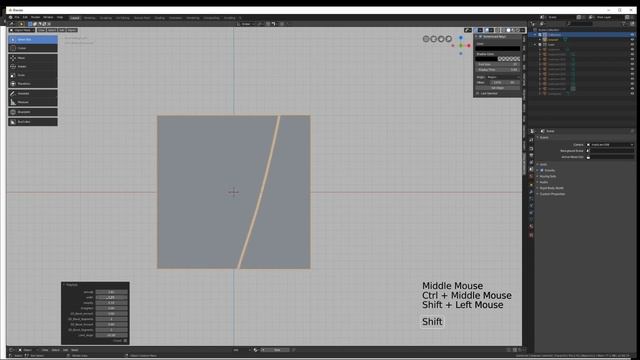Toggle the Screencast Keys panel checkbox

(480, 37)
